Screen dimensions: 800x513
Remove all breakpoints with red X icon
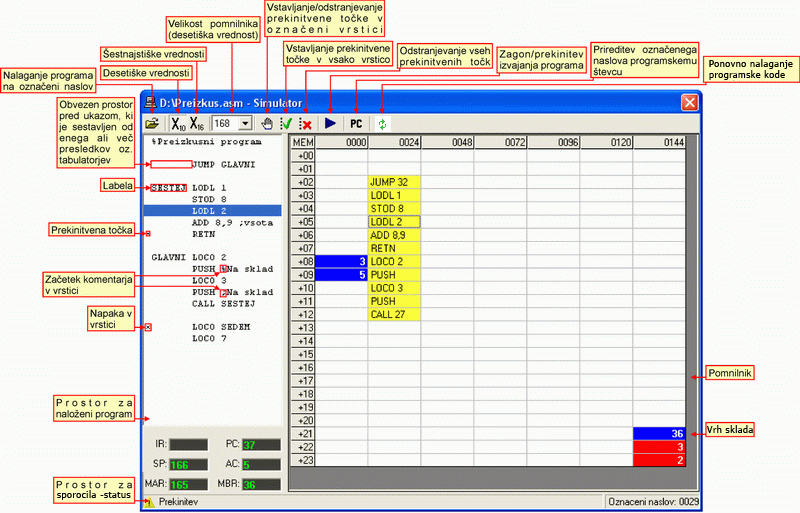click(306, 124)
